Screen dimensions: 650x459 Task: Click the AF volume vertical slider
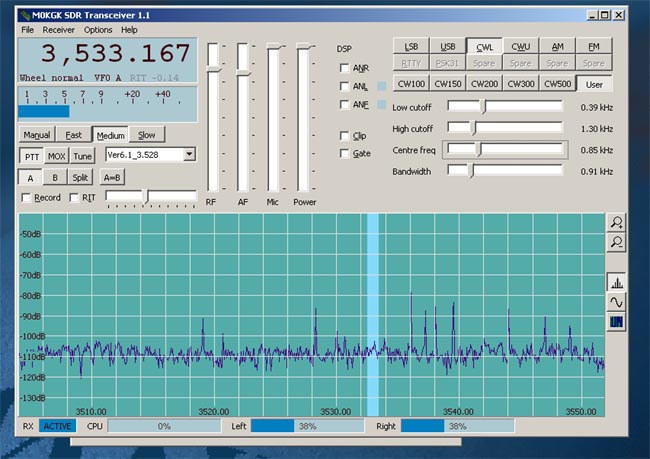click(242, 70)
